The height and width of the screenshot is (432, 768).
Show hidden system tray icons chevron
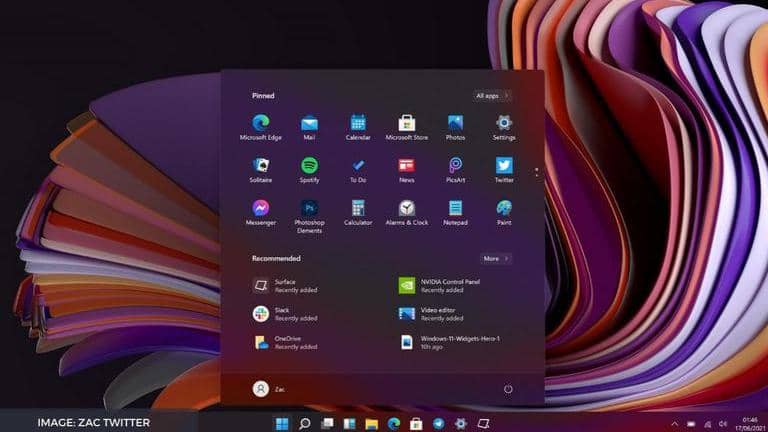point(675,423)
